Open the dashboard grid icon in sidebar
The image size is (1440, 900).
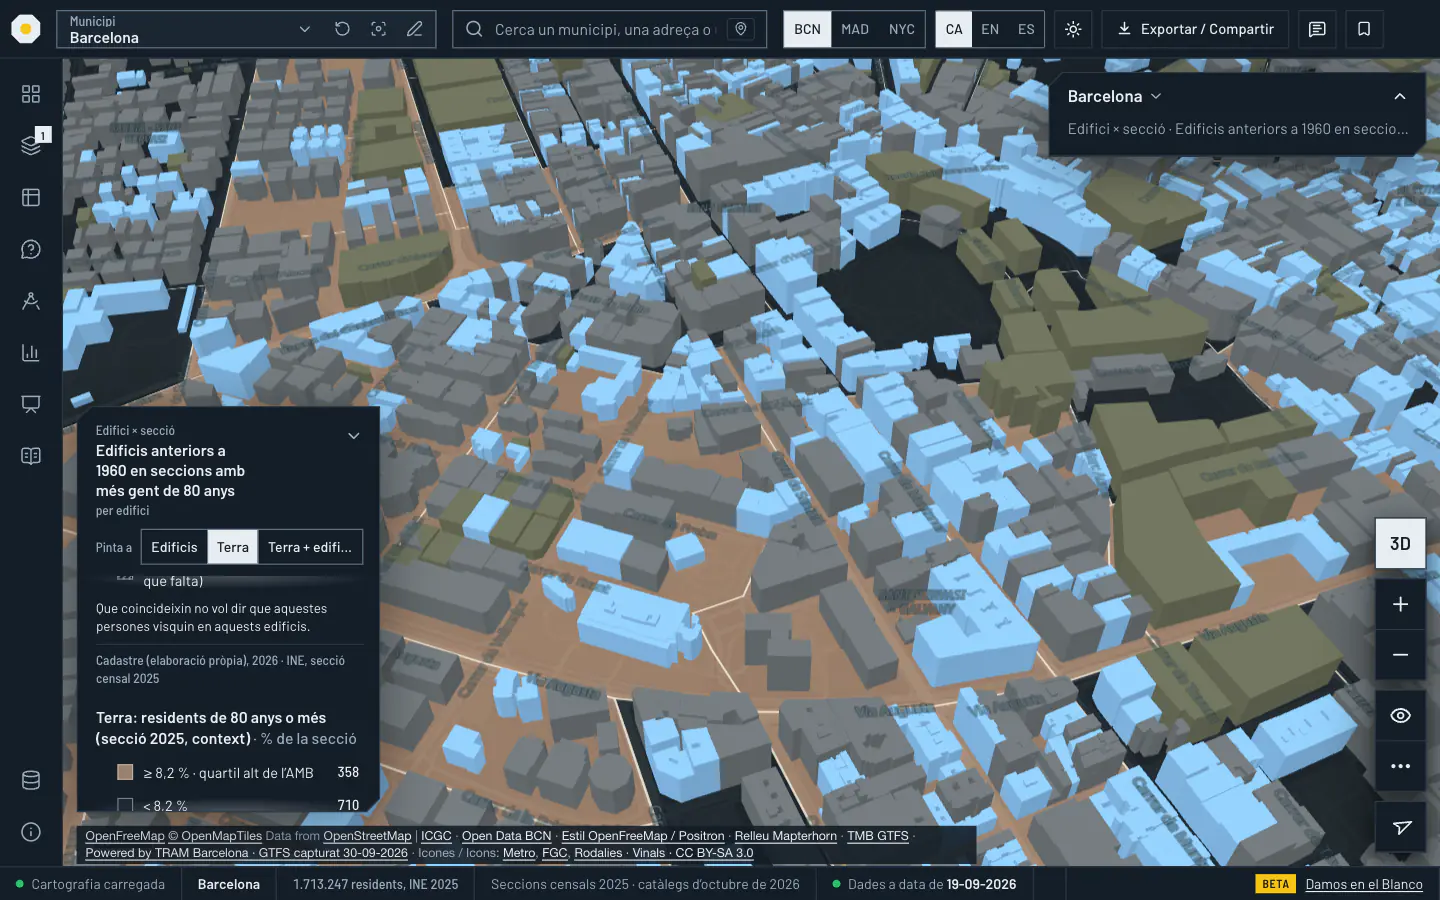click(x=31, y=94)
